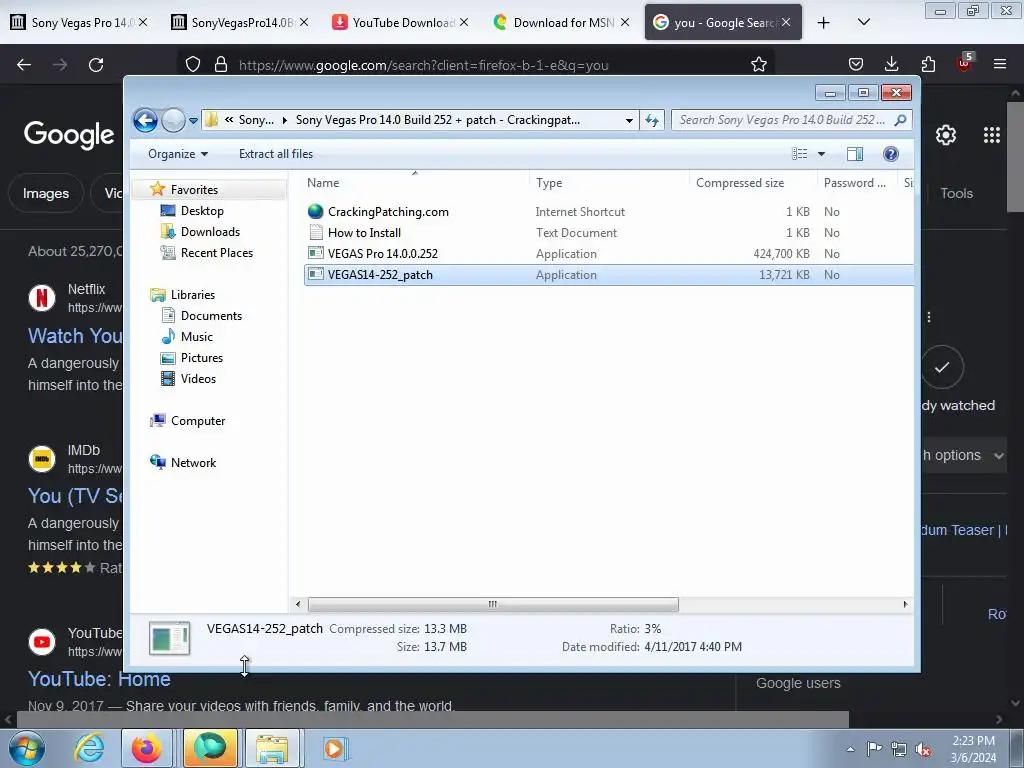The height and width of the screenshot is (768, 1024).
Task: Click the horizontal scrollbar in file list
Action: coord(493,605)
